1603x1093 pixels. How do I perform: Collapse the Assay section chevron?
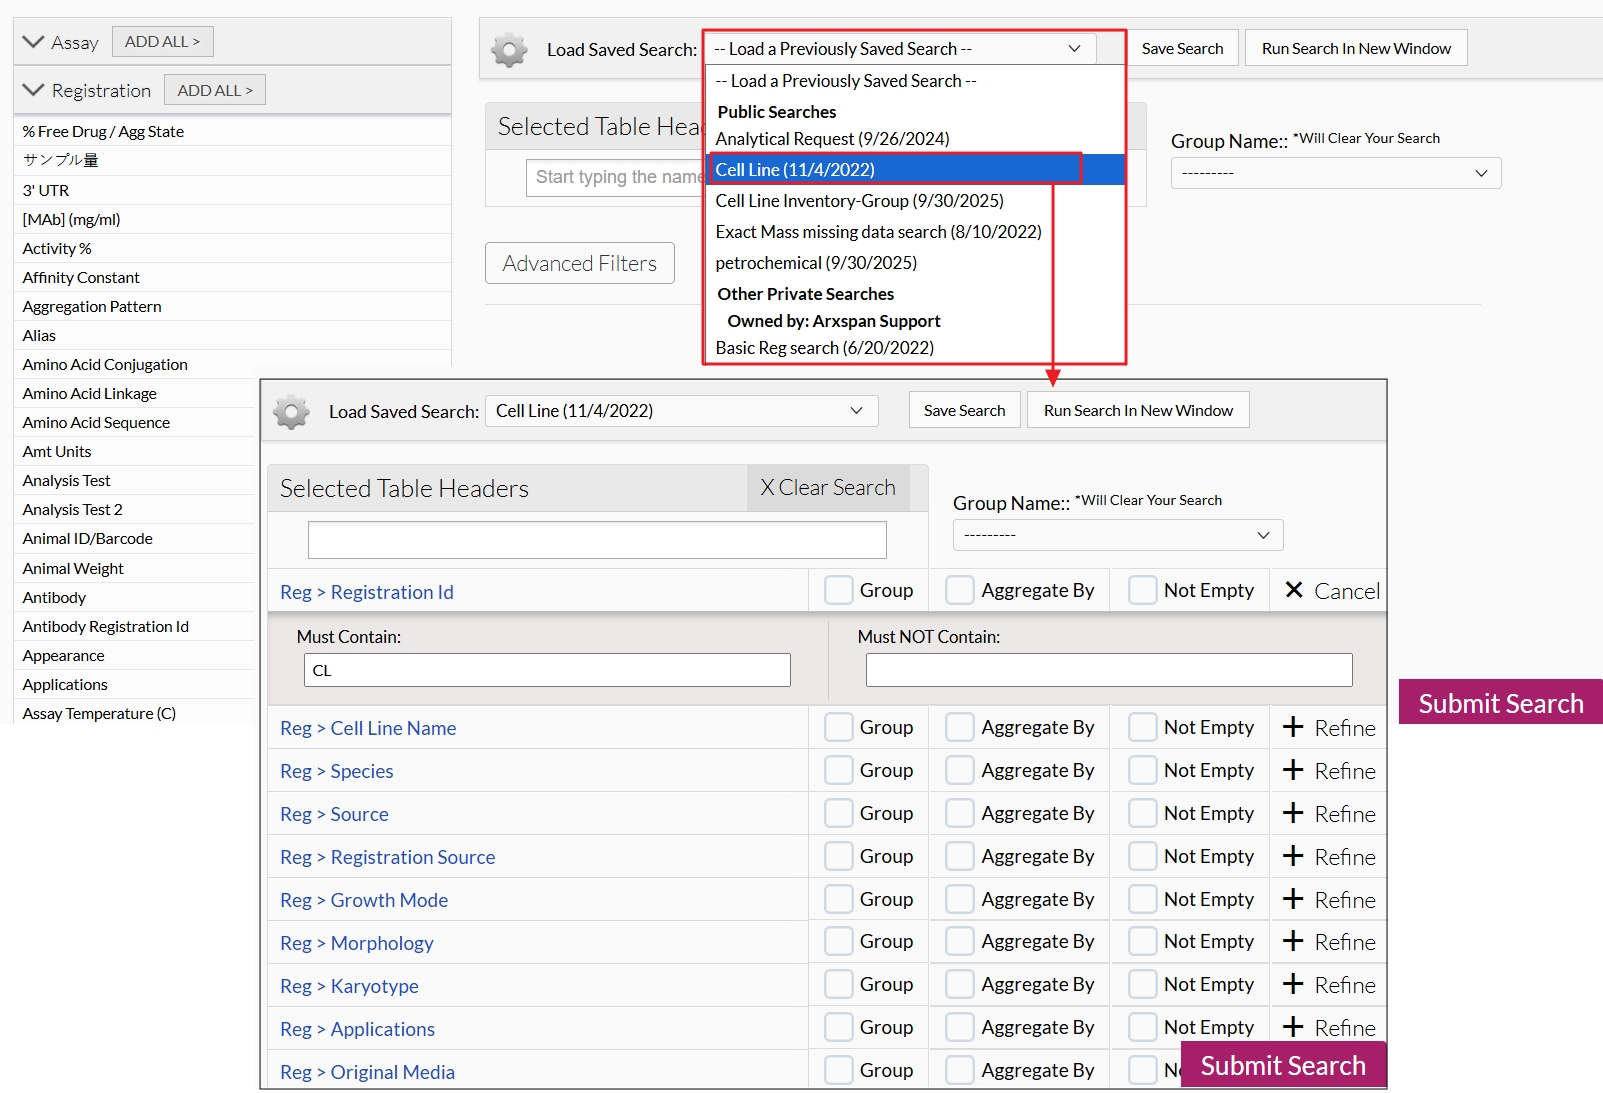point(33,42)
